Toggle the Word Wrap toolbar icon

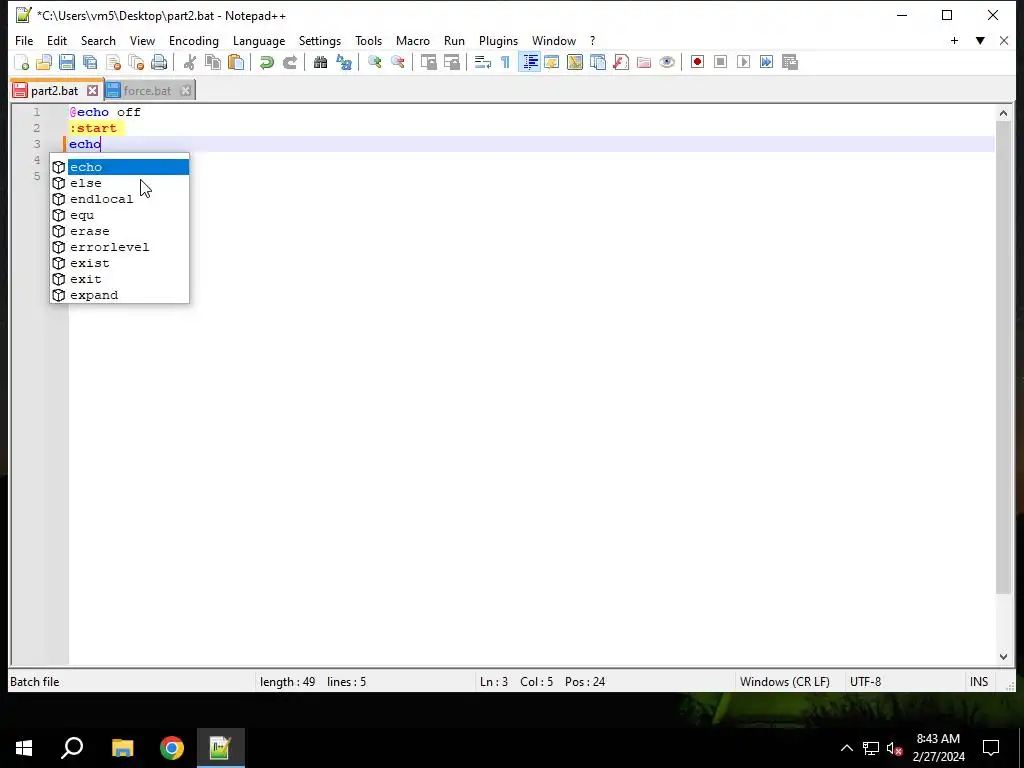point(483,62)
